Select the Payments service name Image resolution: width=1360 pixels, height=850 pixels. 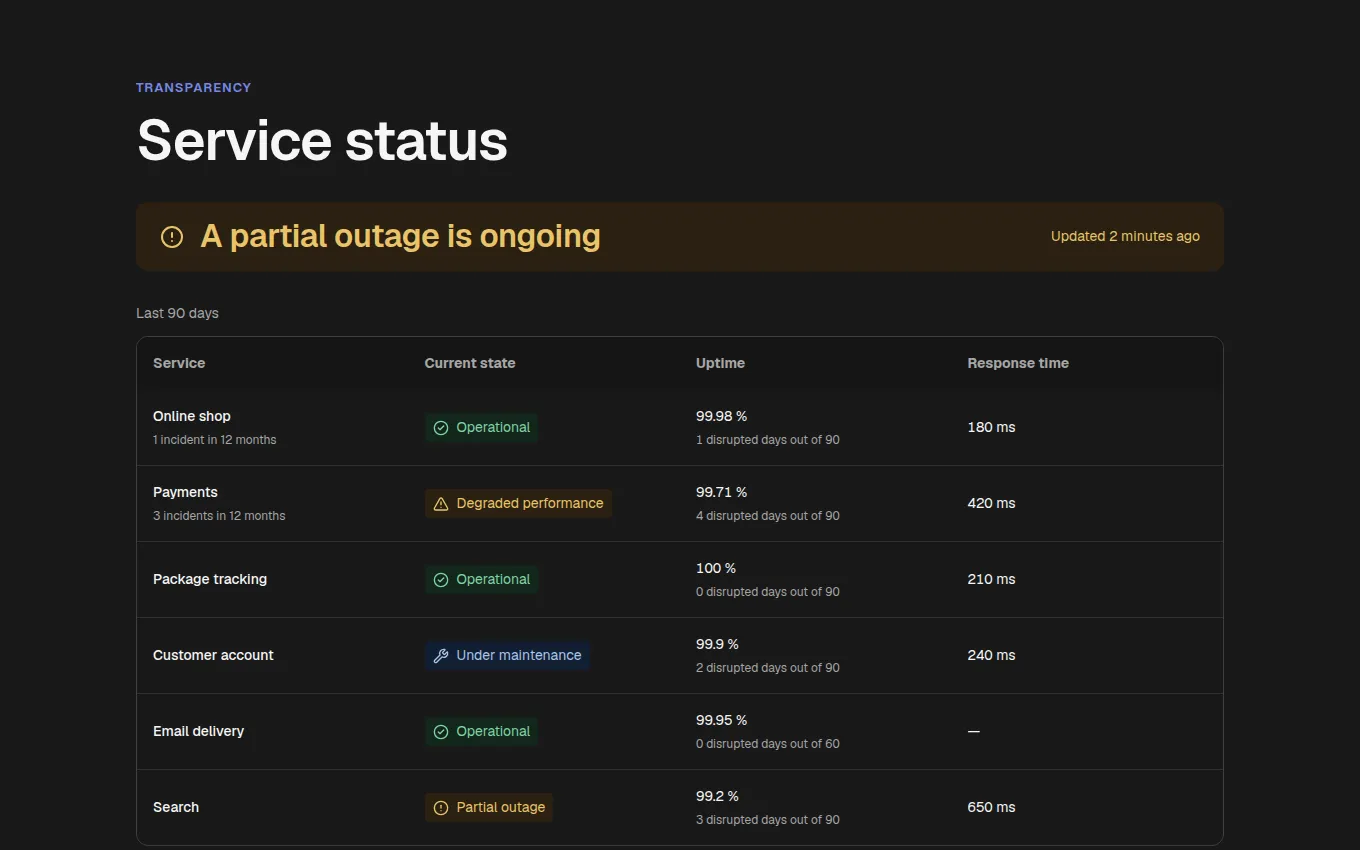[185, 492]
